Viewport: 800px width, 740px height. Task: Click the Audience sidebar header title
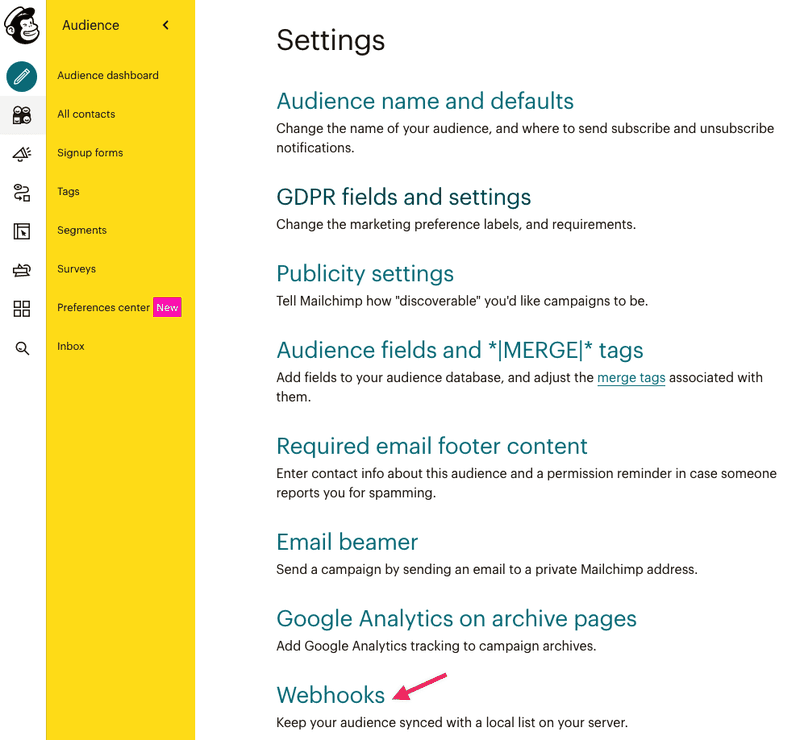coord(91,25)
